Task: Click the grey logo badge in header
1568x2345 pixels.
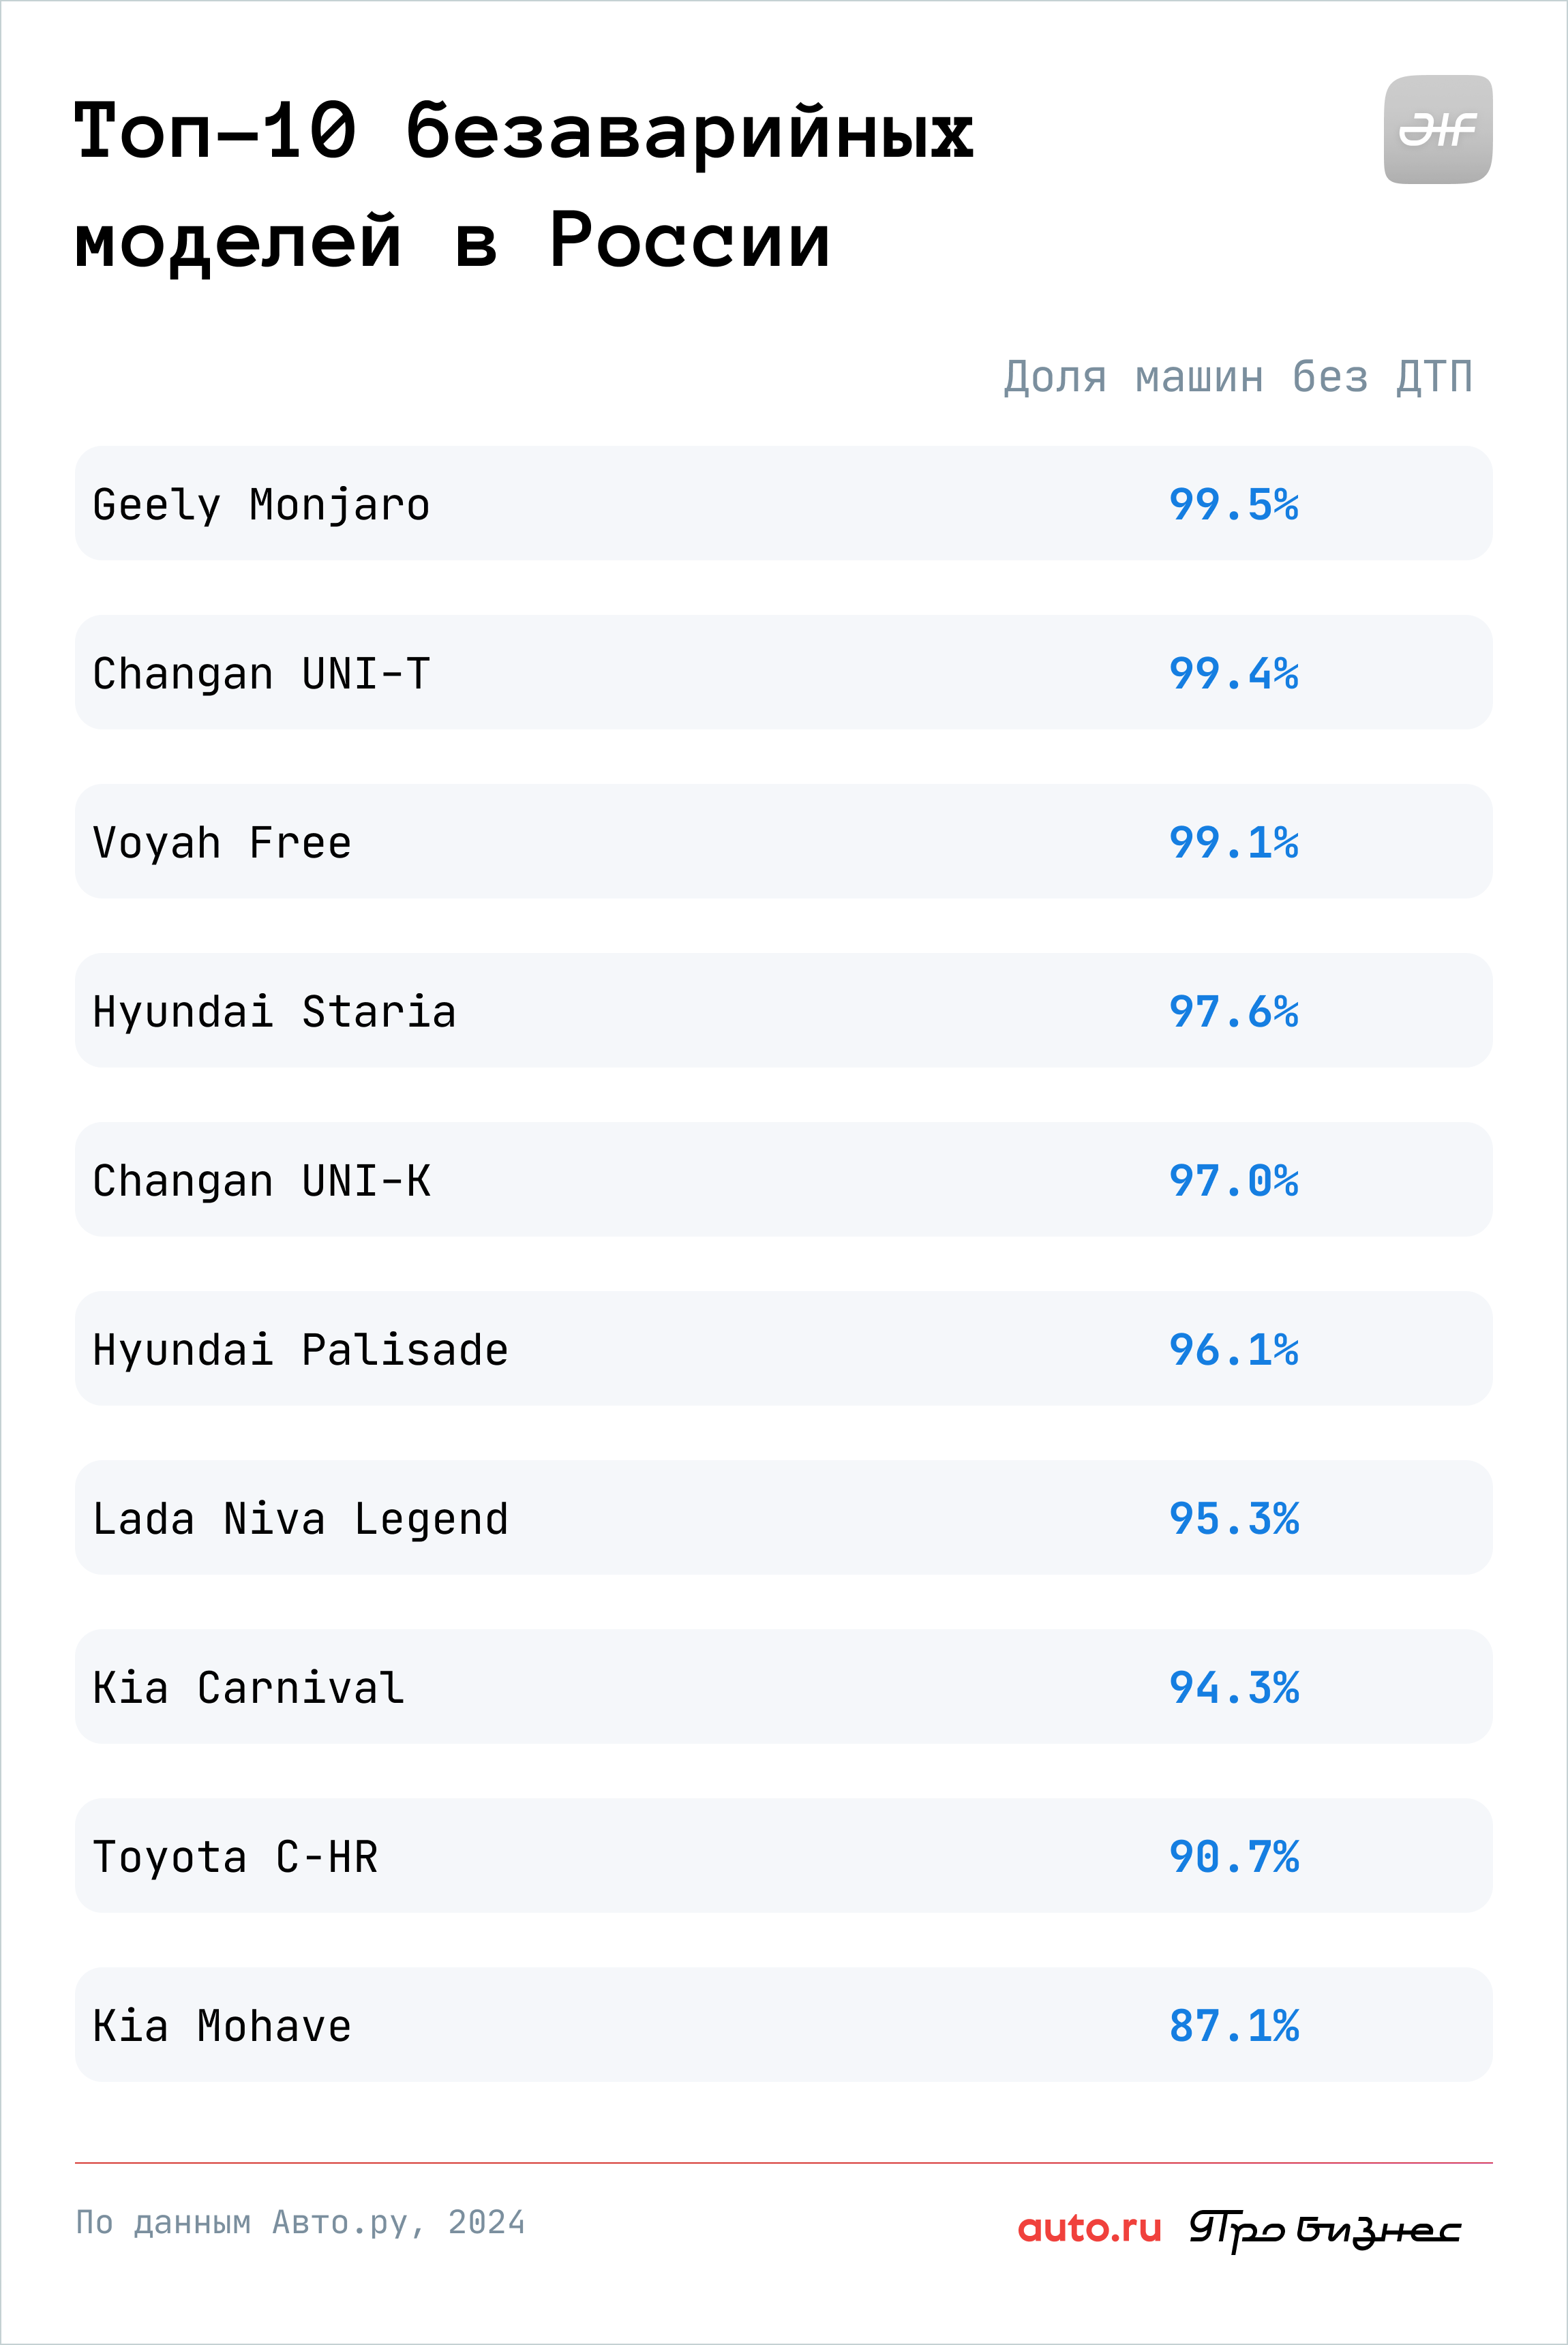Action: (x=1437, y=129)
